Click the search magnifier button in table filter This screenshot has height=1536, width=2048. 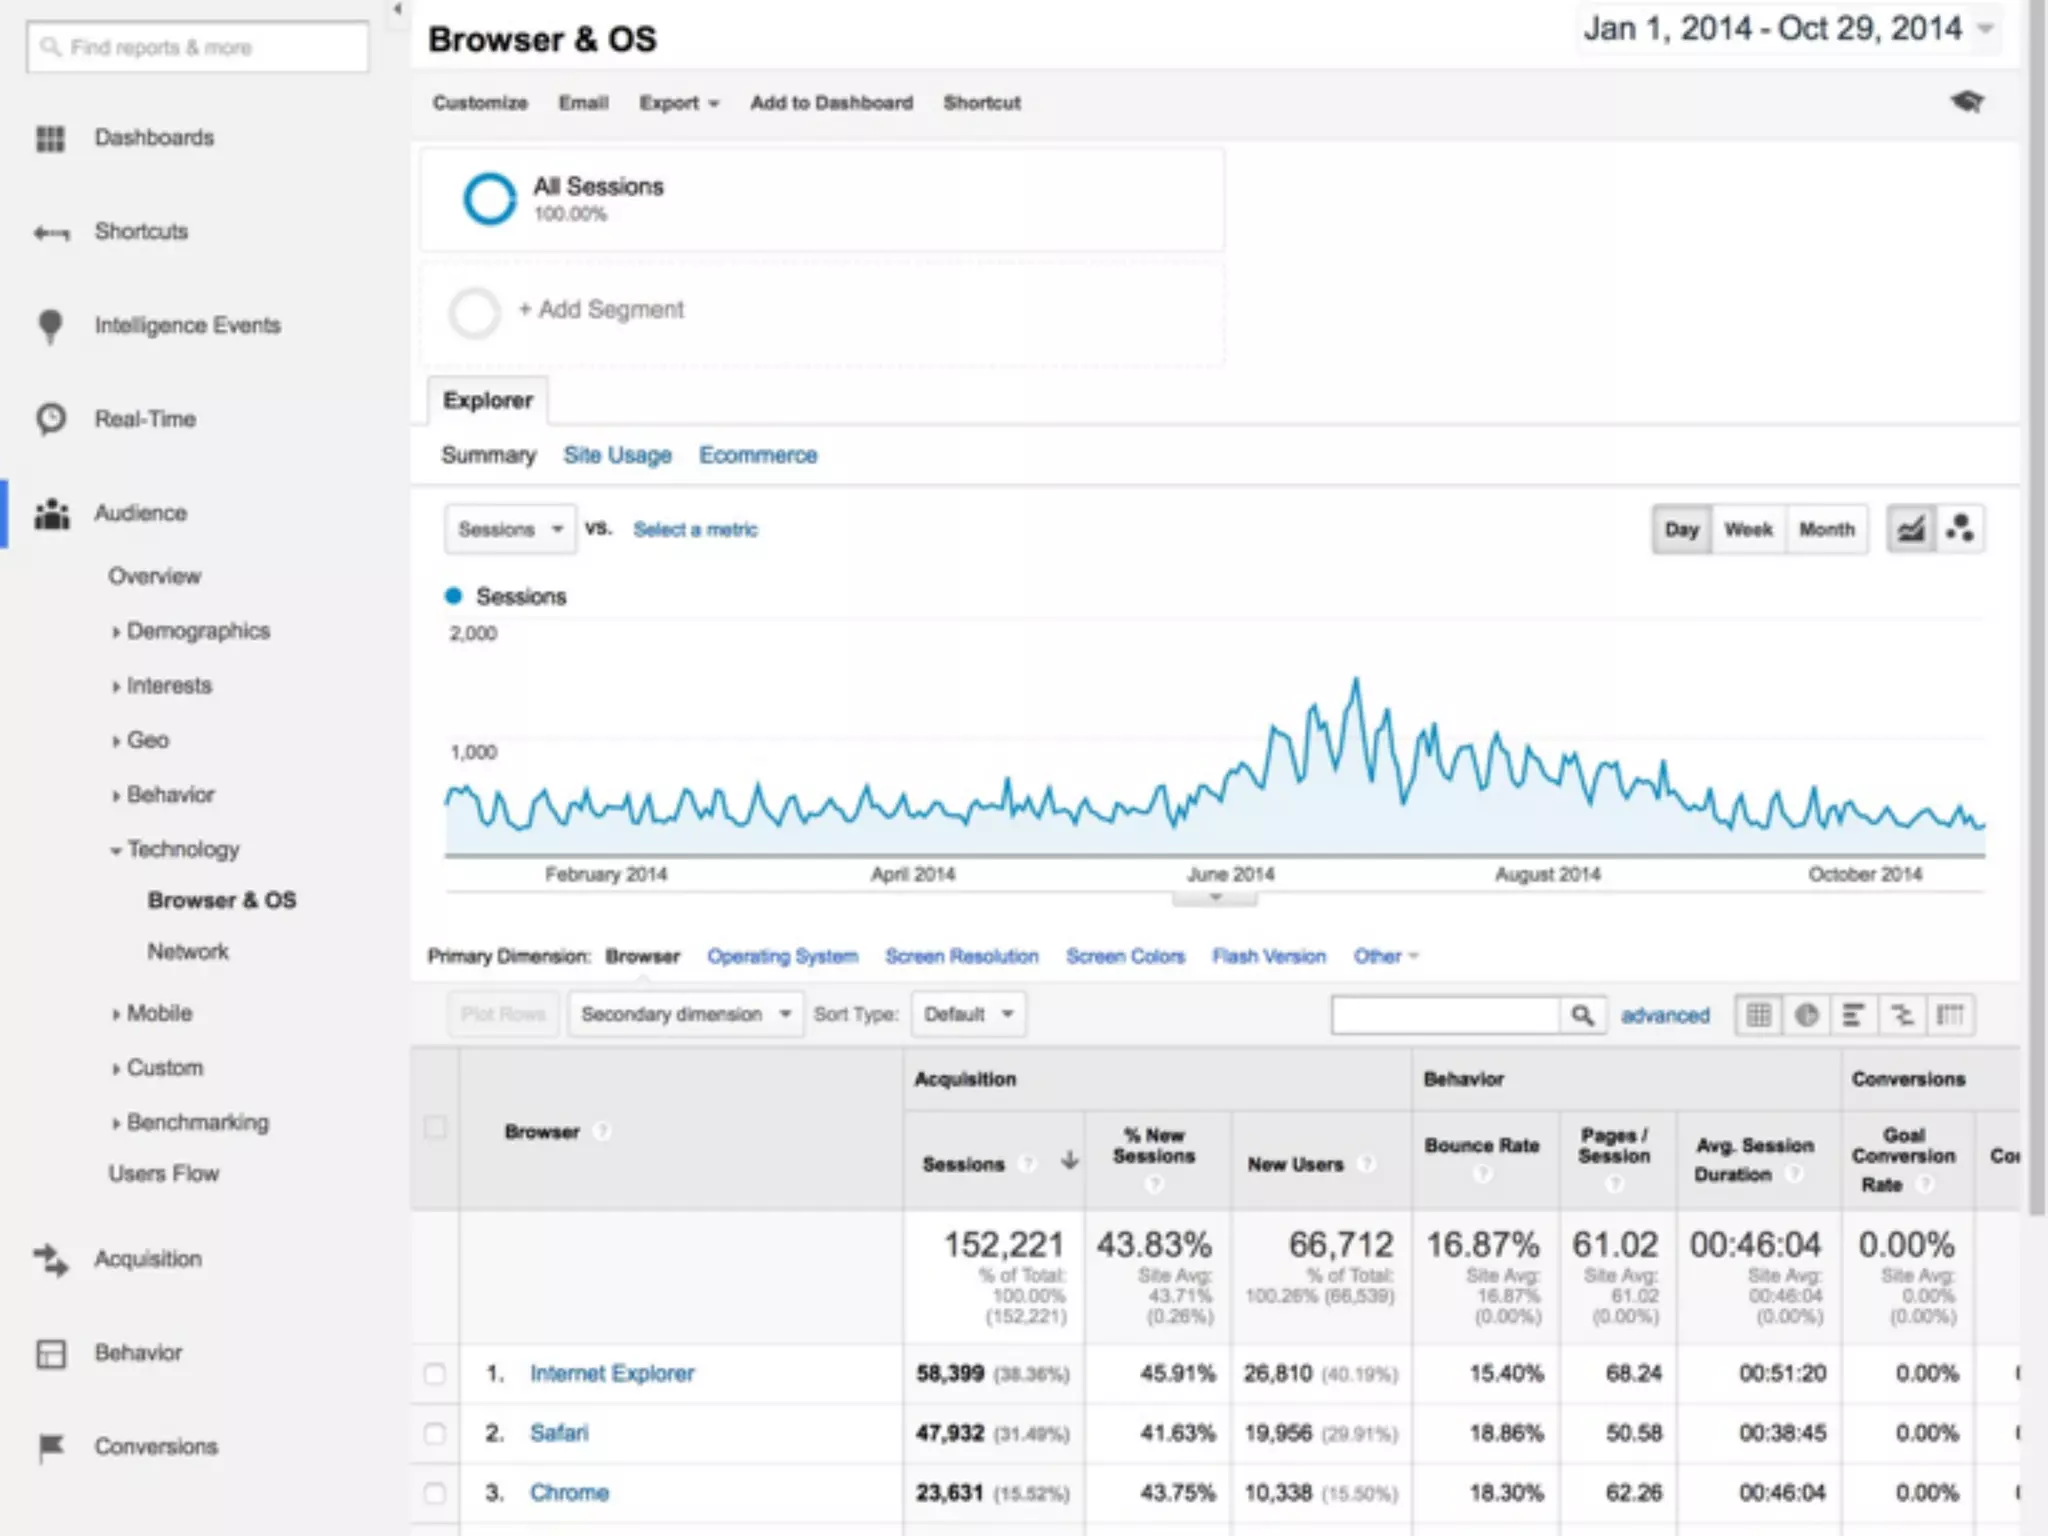click(x=1582, y=1015)
